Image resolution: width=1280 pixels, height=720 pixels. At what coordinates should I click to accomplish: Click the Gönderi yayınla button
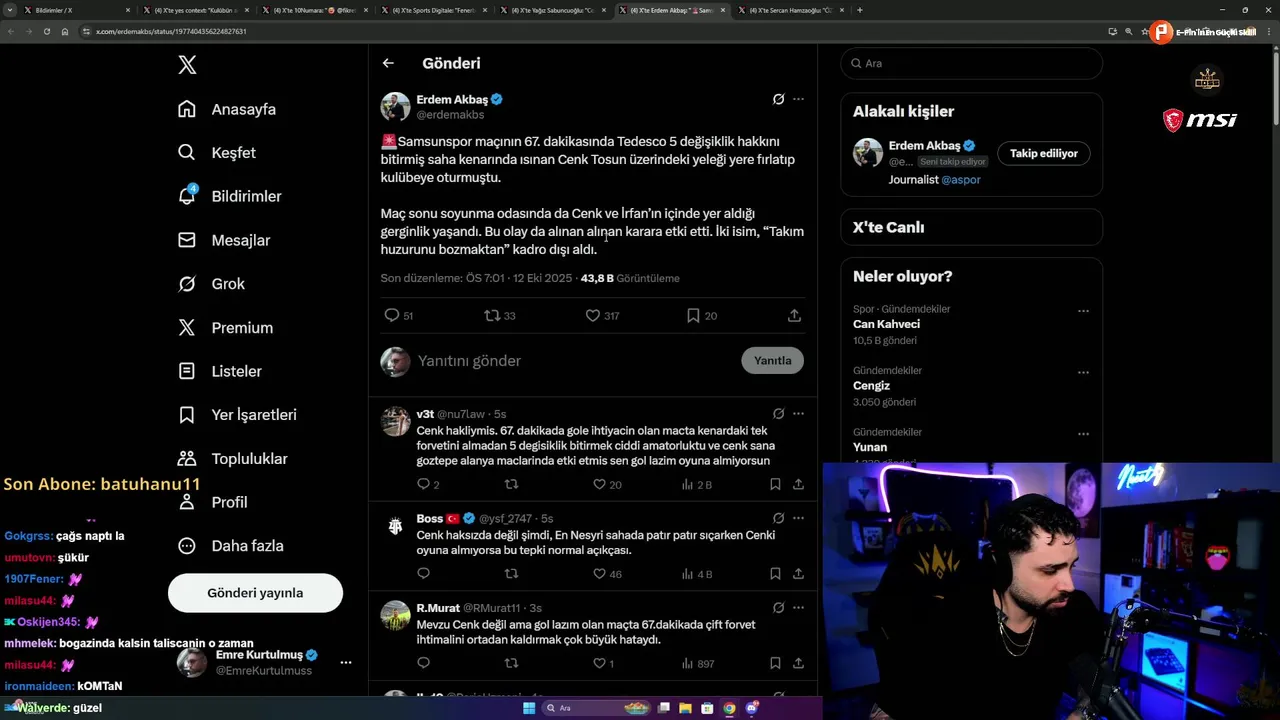pos(255,593)
